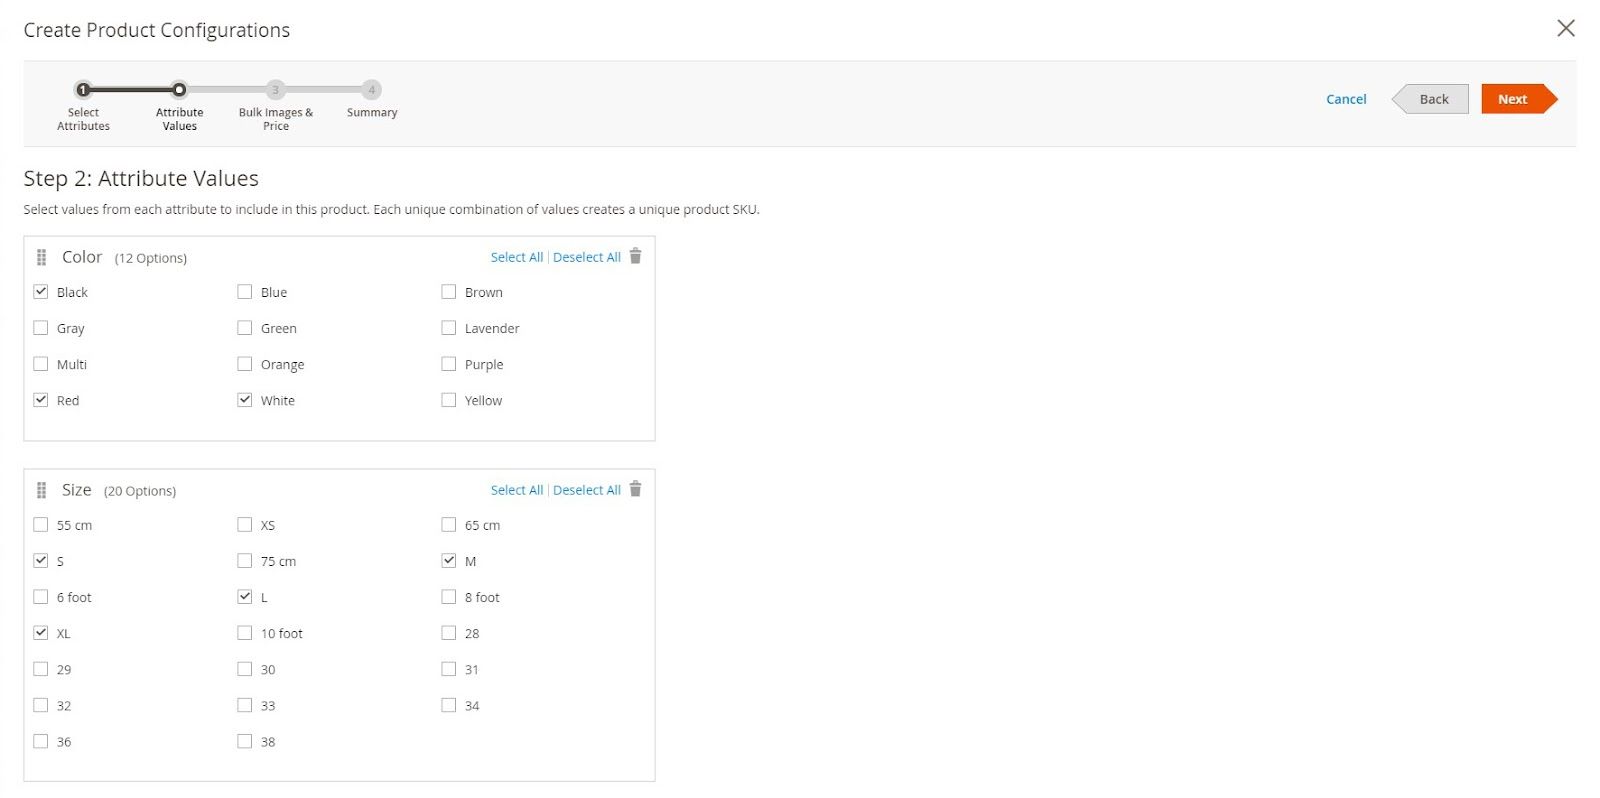
Task: Uncheck the White color checkbox
Action: click(x=245, y=400)
